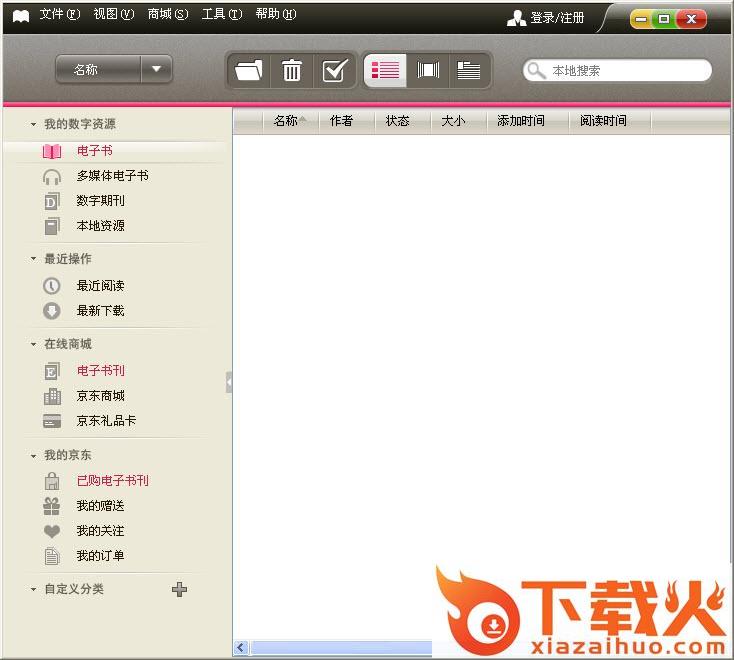The image size is (734, 660).
Task: Open 最新下载 in the sidebar
Action: pos(101,311)
